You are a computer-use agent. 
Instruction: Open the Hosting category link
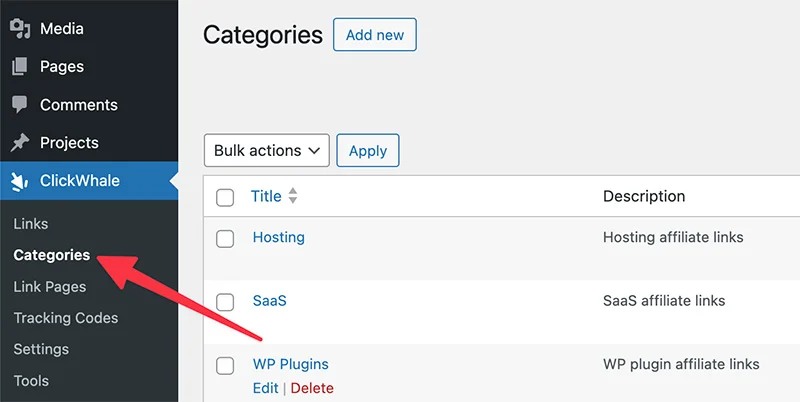pos(278,238)
